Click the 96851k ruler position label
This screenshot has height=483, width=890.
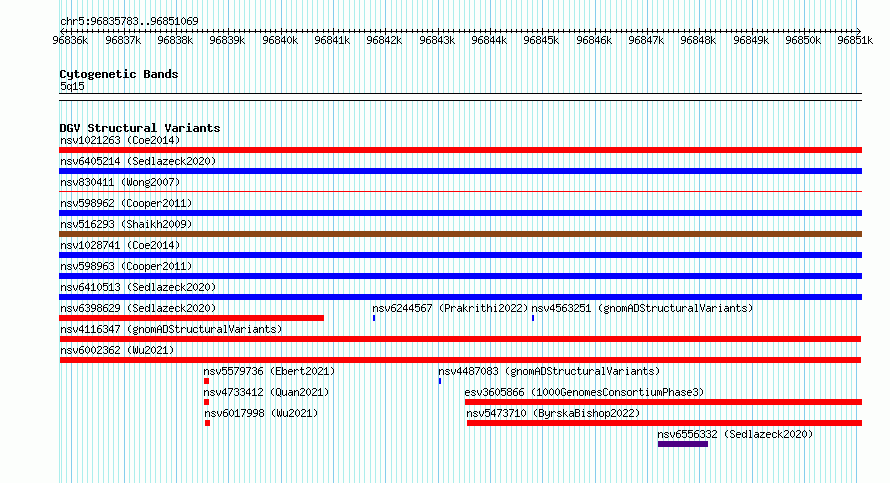point(855,40)
